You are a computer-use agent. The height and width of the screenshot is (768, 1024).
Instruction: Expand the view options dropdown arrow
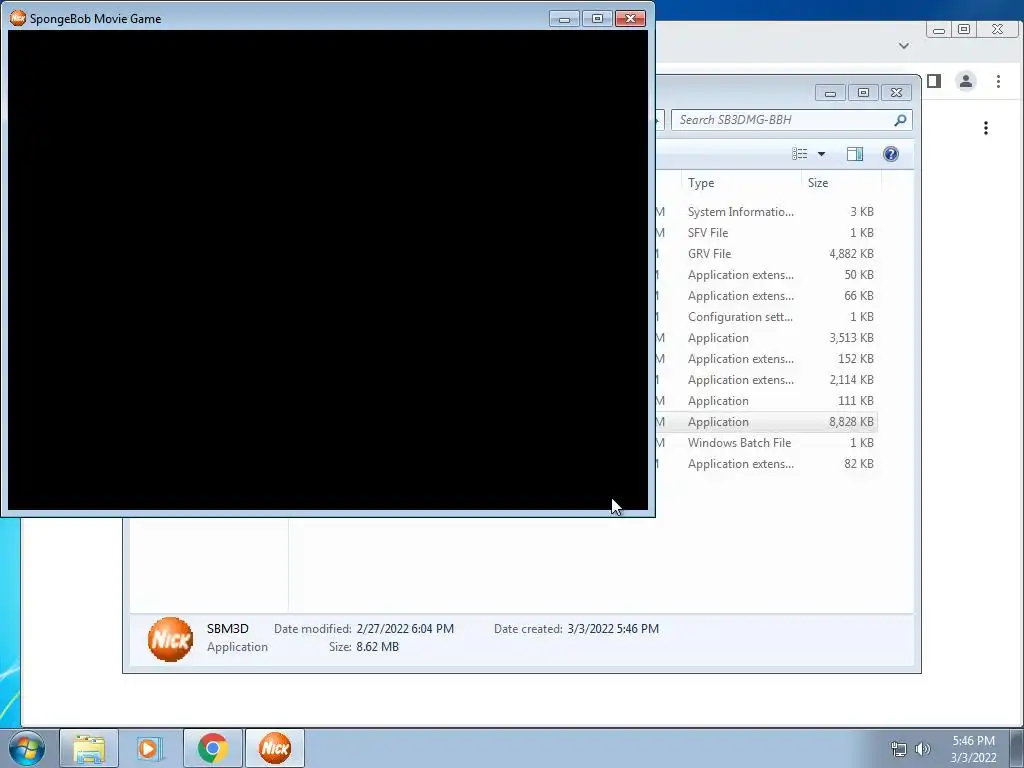click(x=822, y=154)
